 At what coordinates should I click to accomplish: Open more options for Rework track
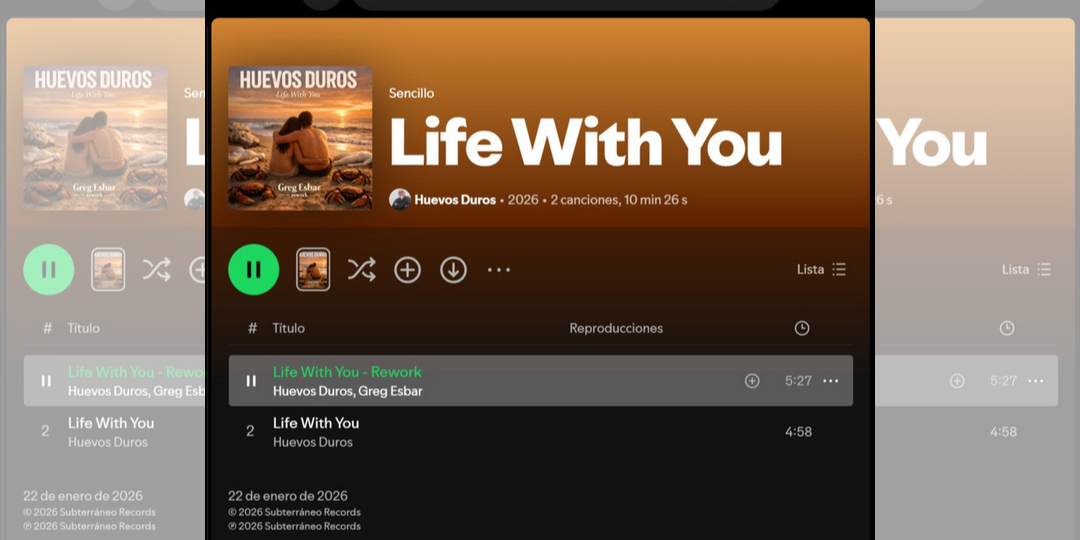[831, 381]
